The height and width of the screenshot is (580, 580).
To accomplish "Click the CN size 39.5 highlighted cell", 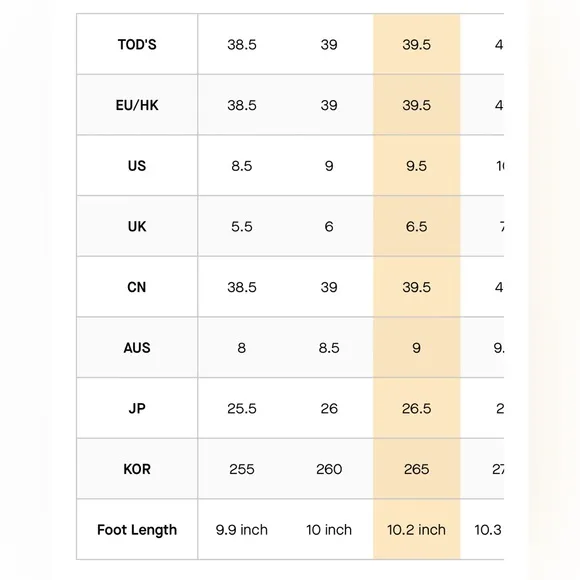I will (x=417, y=287).
